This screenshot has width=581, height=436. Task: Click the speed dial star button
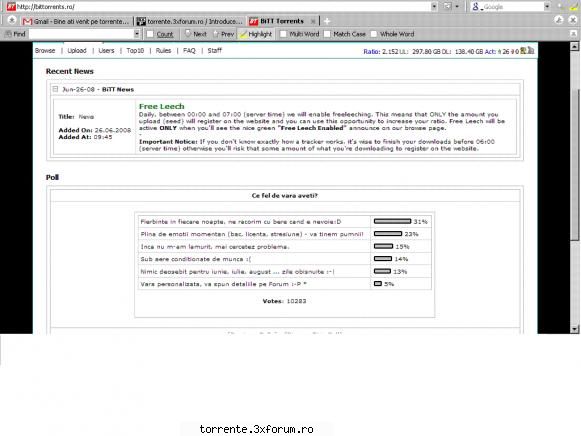pos(11,20)
